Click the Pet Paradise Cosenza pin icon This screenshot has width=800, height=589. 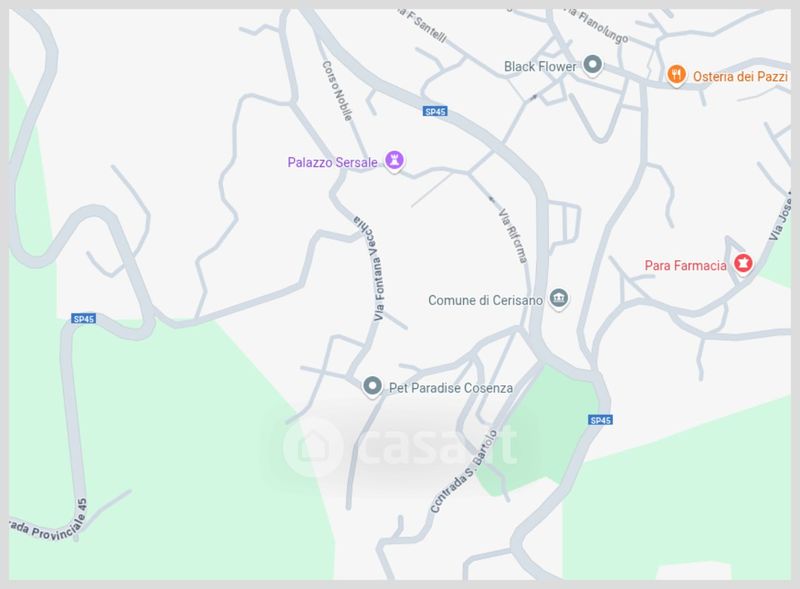click(x=372, y=386)
